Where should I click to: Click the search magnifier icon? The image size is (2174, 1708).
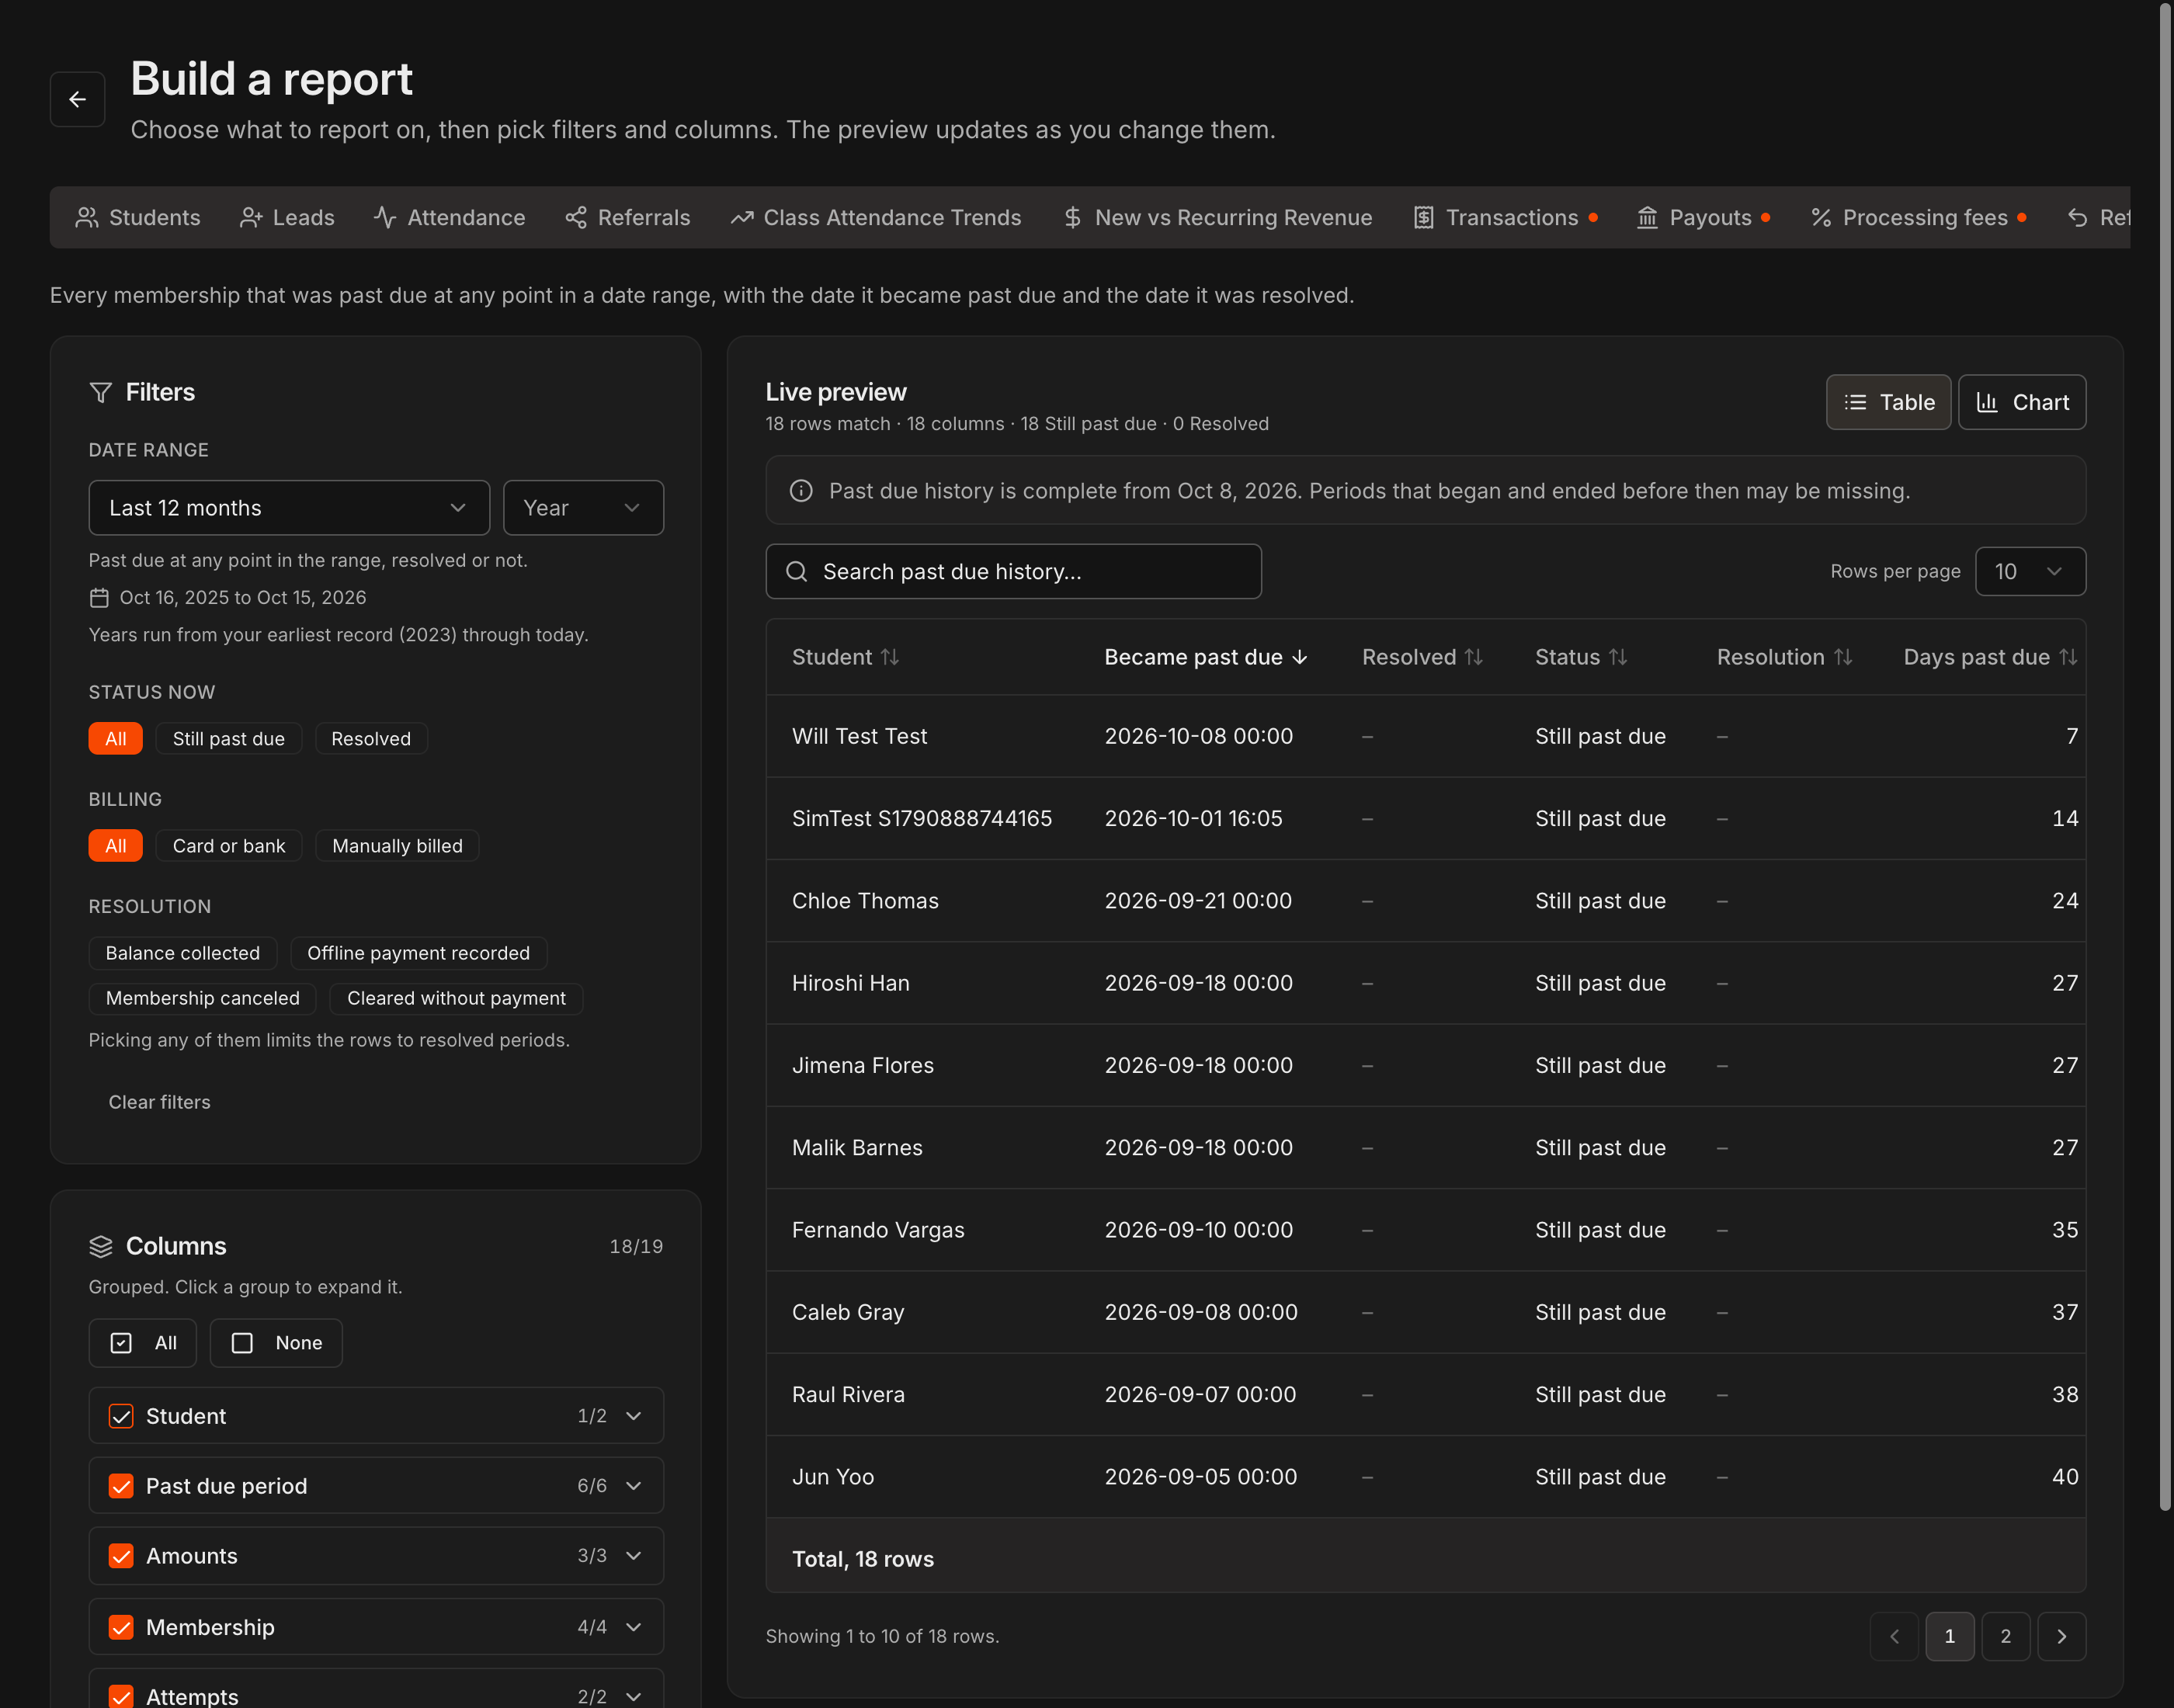point(796,571)
